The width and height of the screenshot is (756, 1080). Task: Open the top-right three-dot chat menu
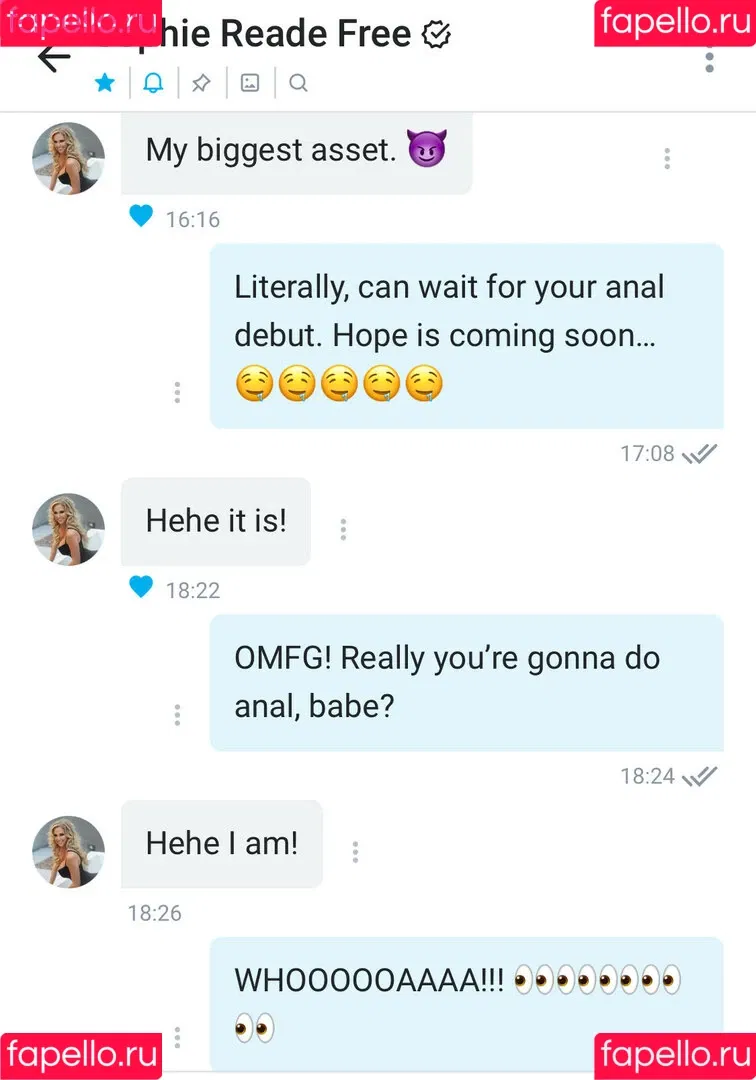(709, 59)
